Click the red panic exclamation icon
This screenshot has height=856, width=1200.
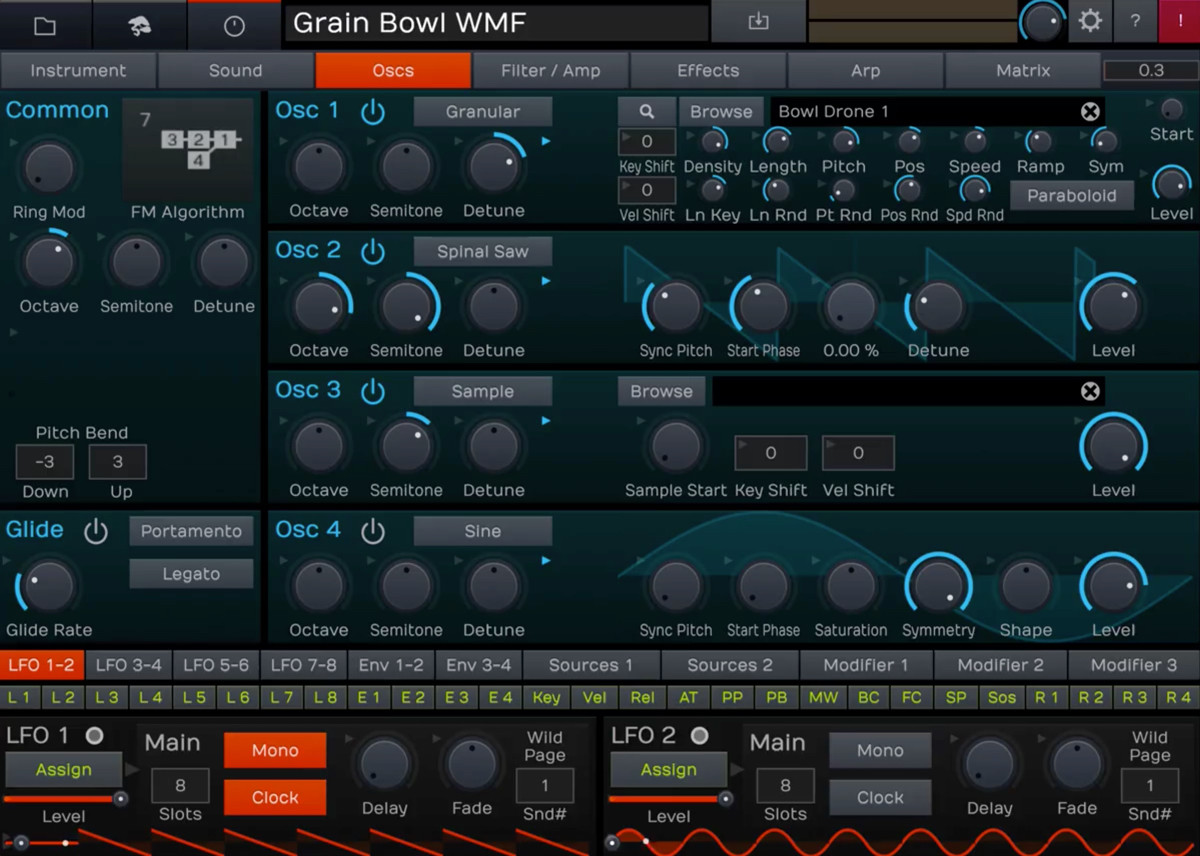(1179, 22)
